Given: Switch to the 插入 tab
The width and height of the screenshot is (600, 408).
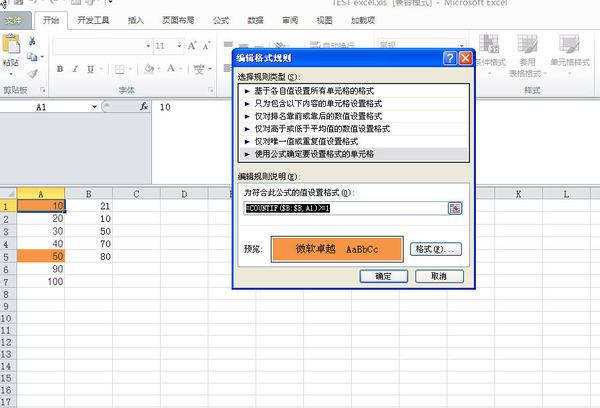Looking at the screenshot, I should click(135, 20).
